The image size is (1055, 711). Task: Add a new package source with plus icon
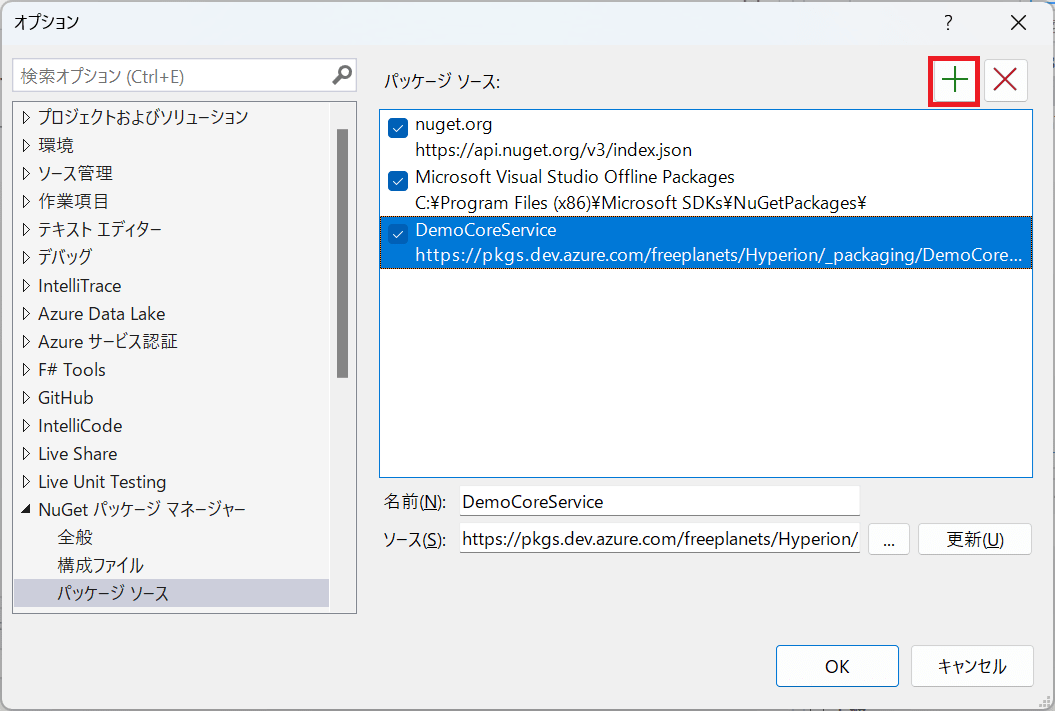[954, 81]
